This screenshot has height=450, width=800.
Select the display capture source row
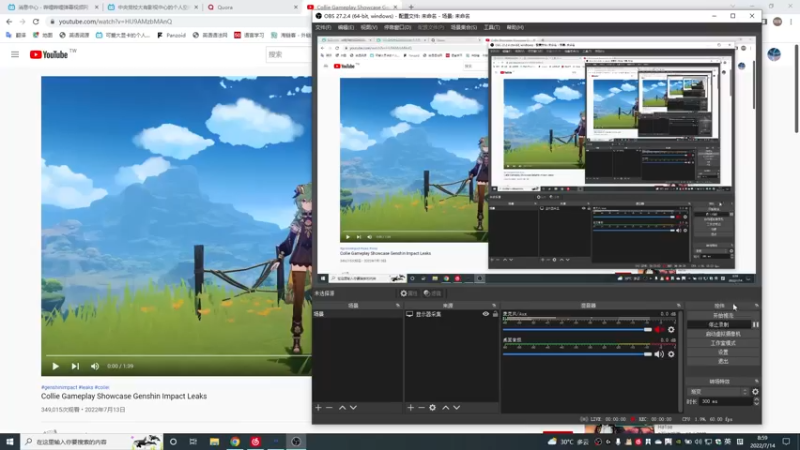[x=452, y=314]
